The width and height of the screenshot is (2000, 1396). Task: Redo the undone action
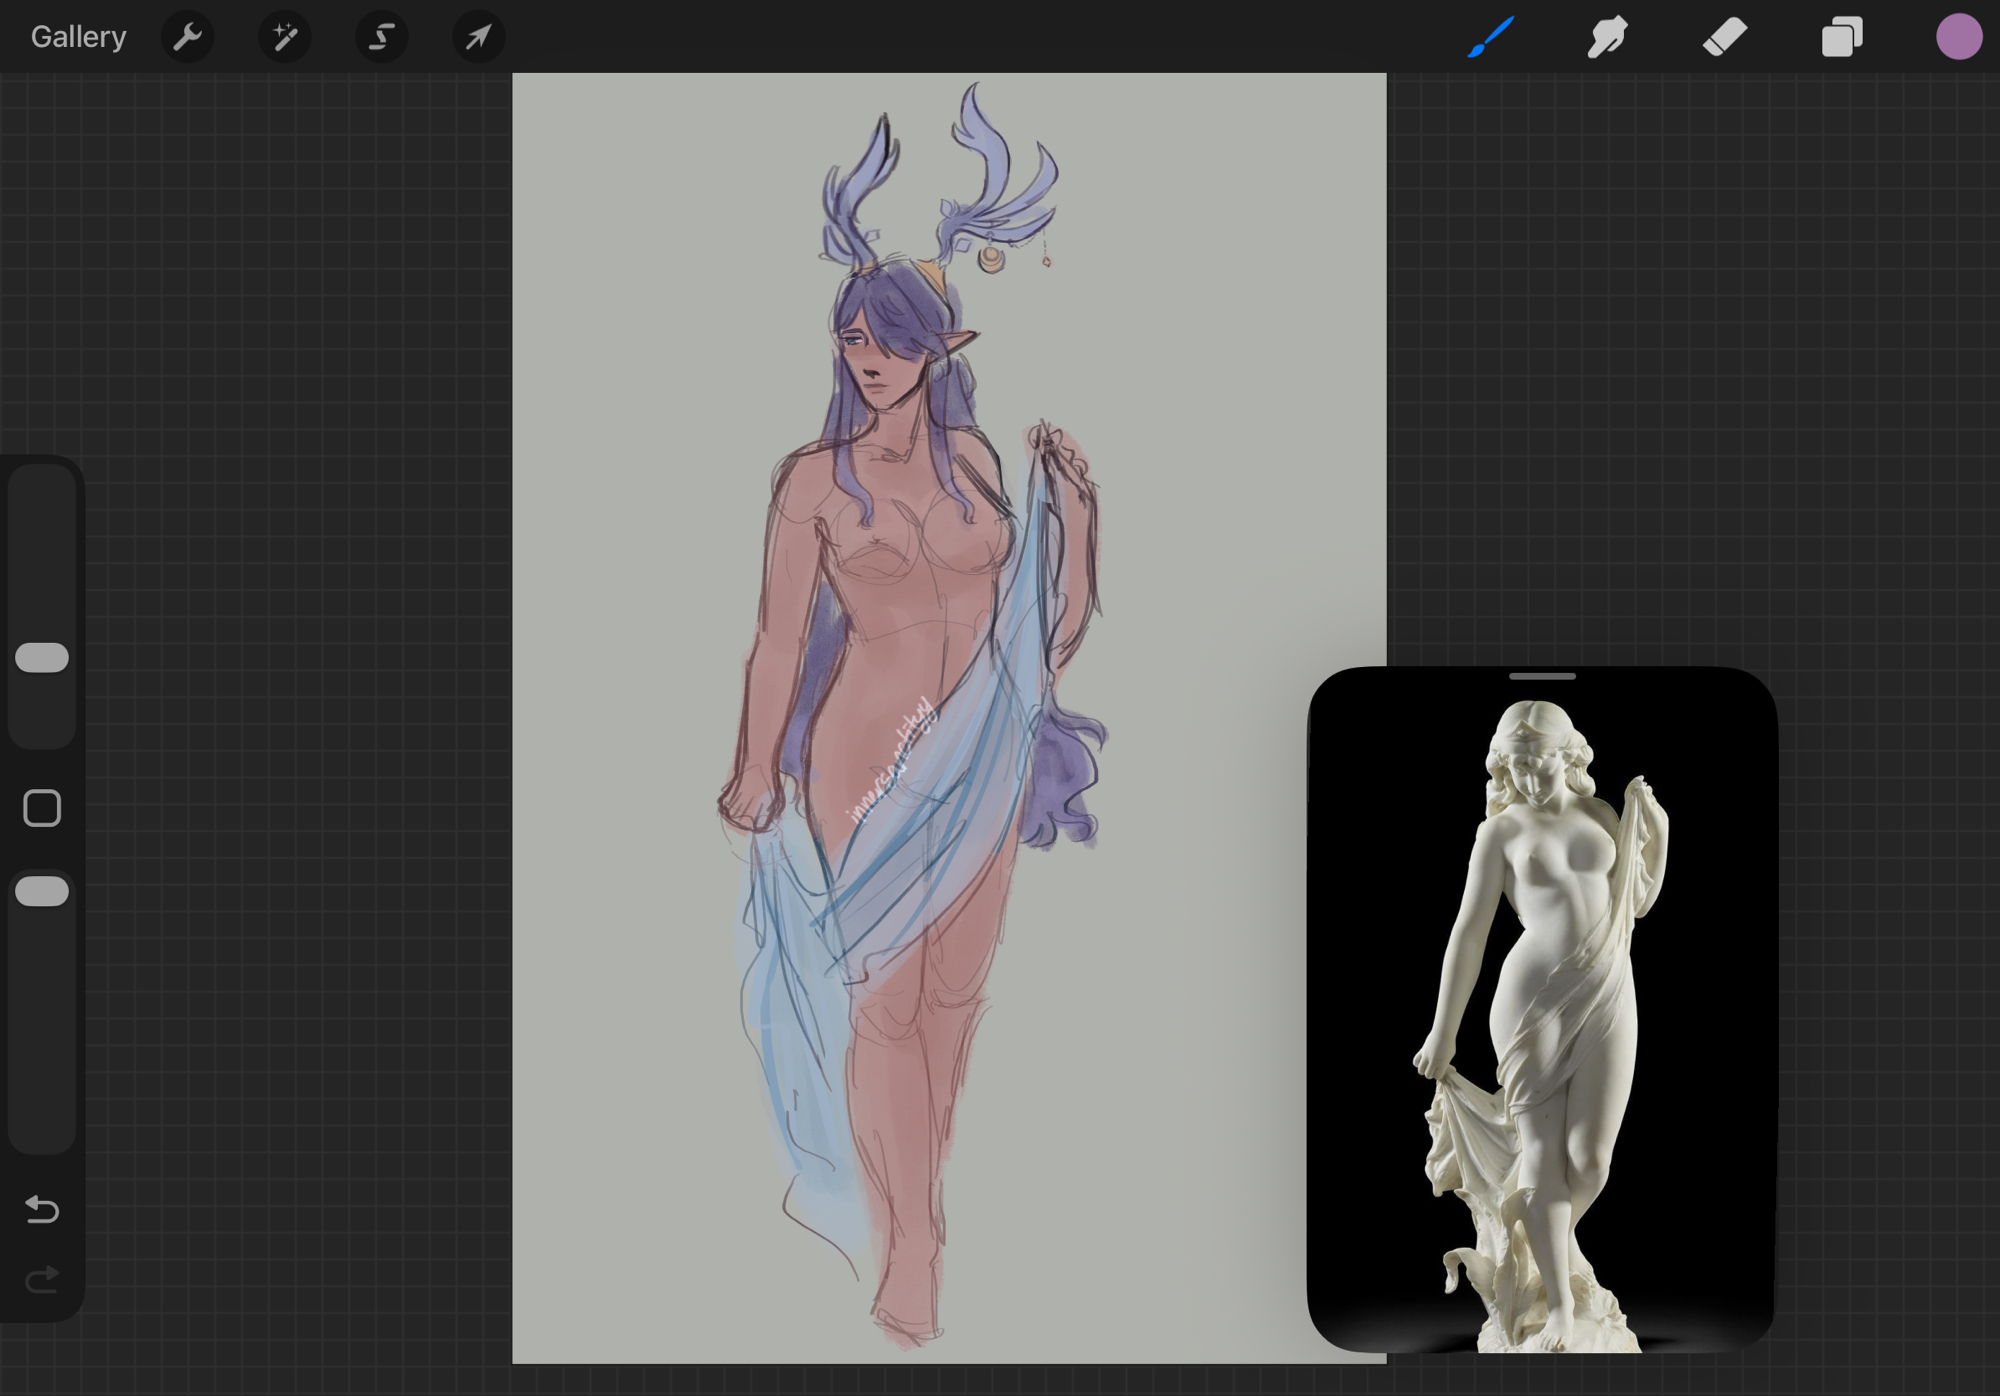click(x=42, y=1279)
